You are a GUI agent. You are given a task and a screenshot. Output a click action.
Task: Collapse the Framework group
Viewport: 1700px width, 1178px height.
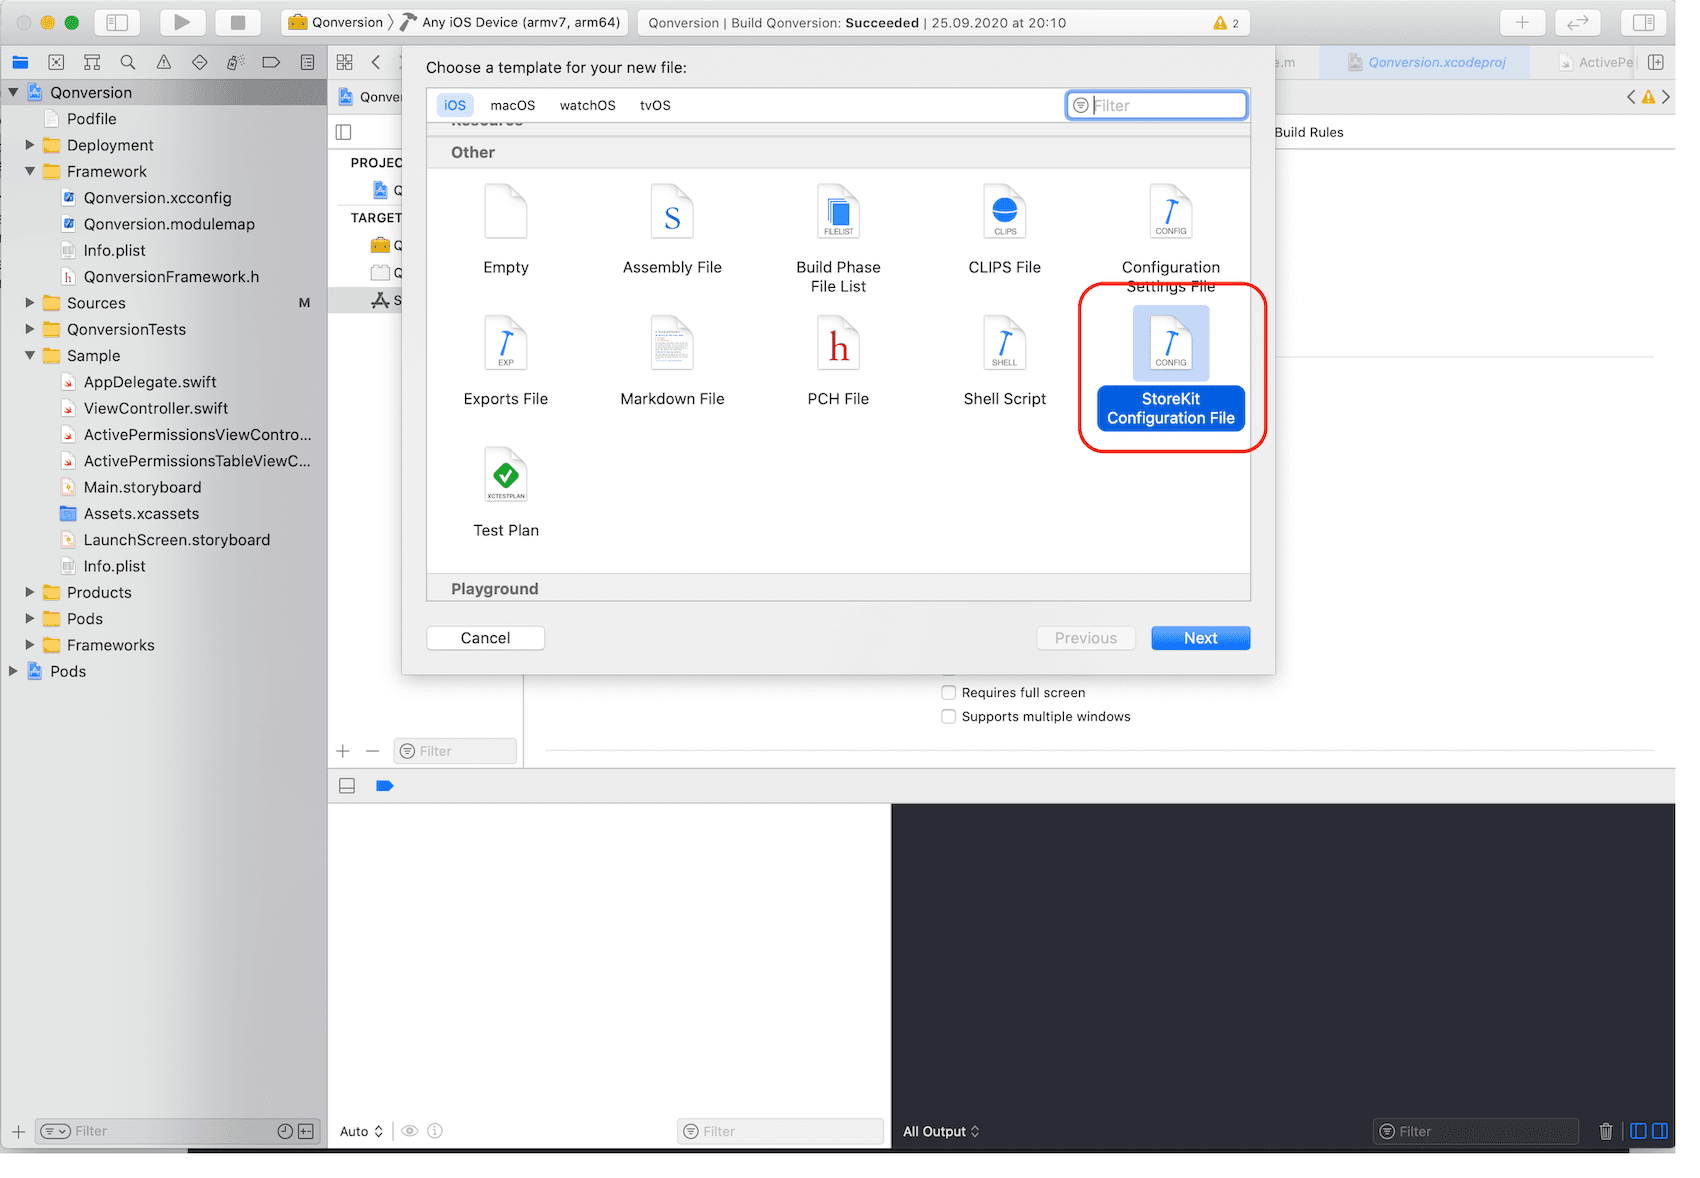(30, 171)
